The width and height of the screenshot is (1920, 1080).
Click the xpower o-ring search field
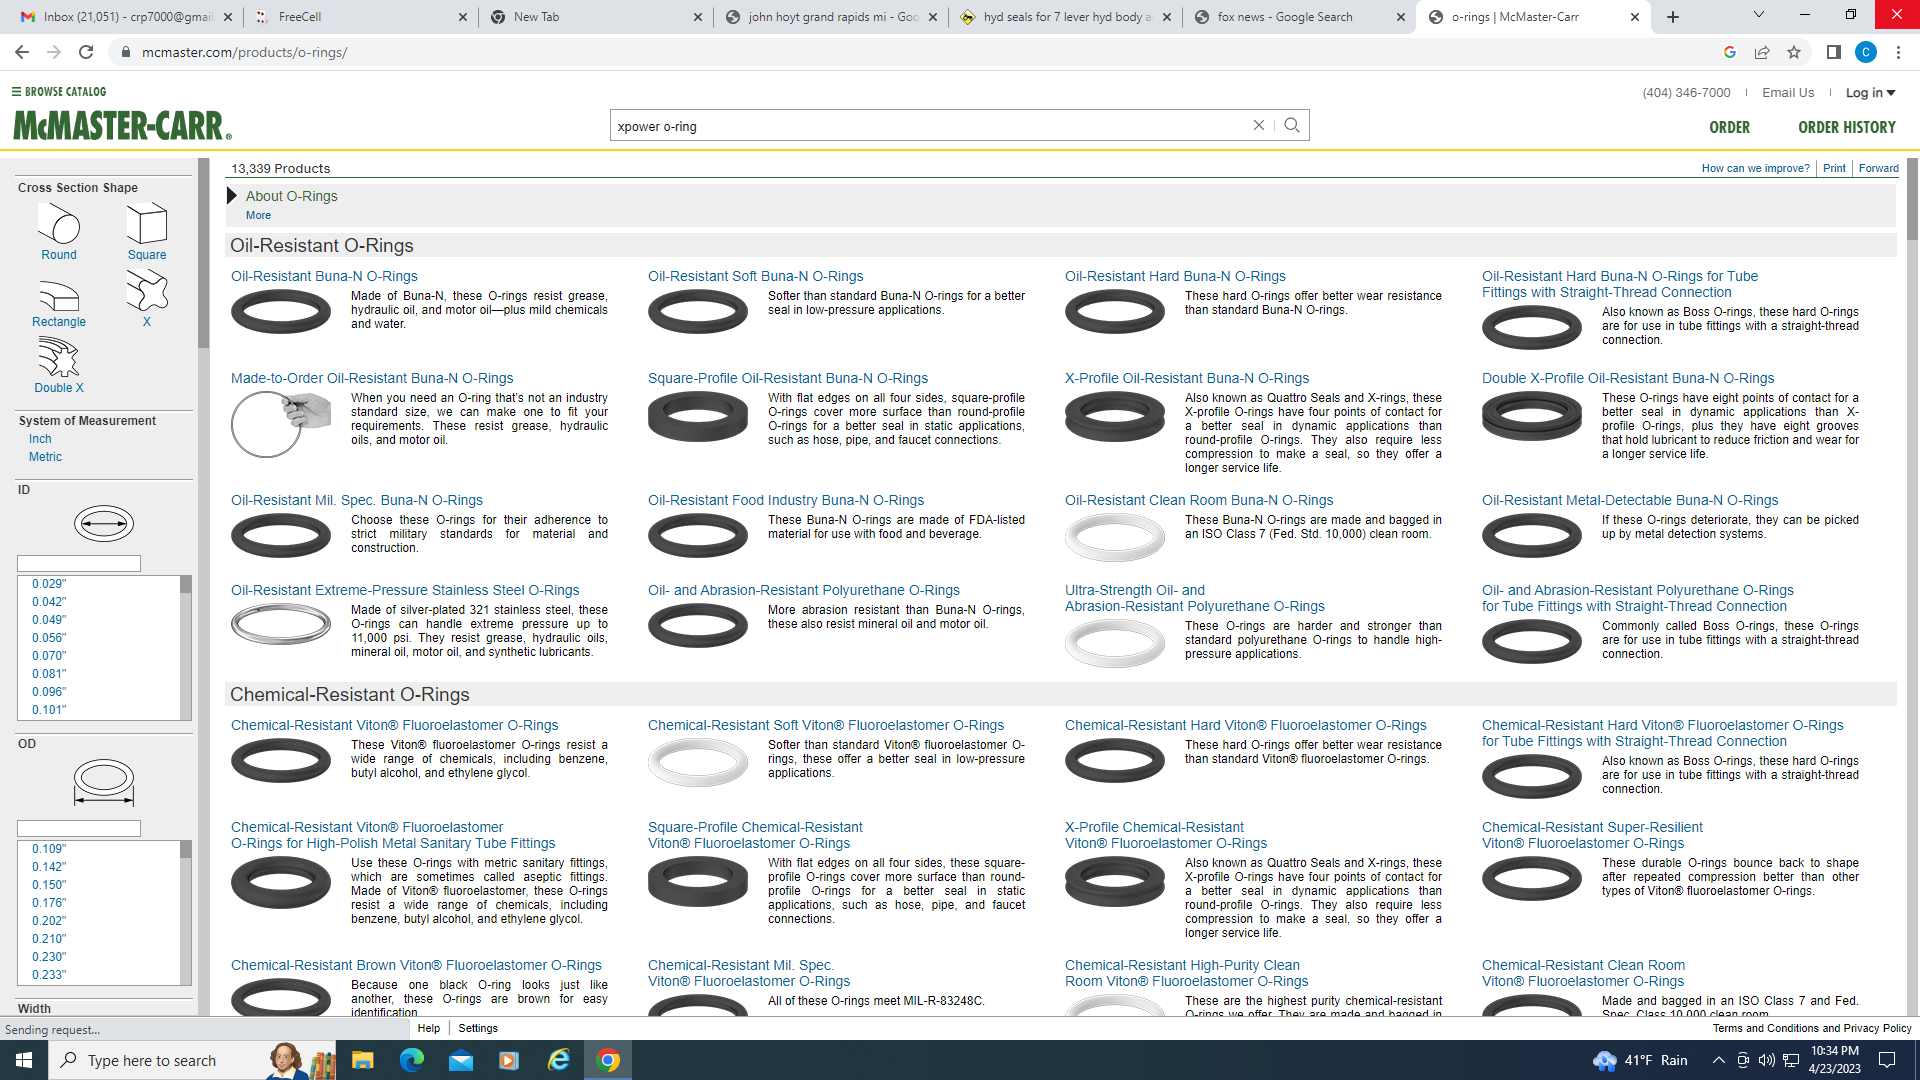[x=930, y=126]
